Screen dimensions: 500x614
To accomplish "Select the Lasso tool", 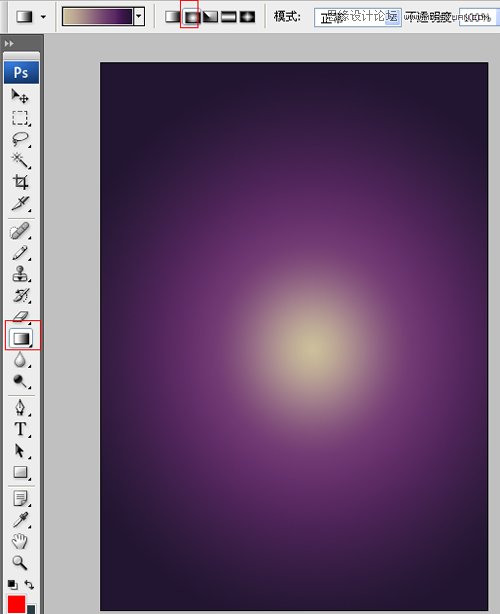I will [x=20, y=139].
